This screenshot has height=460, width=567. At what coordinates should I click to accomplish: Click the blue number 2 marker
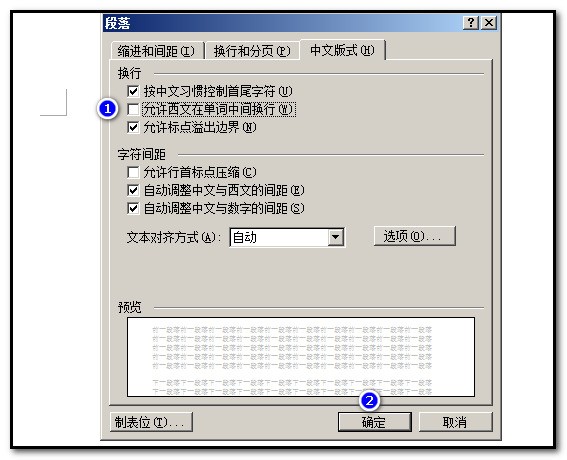(369, 401)
